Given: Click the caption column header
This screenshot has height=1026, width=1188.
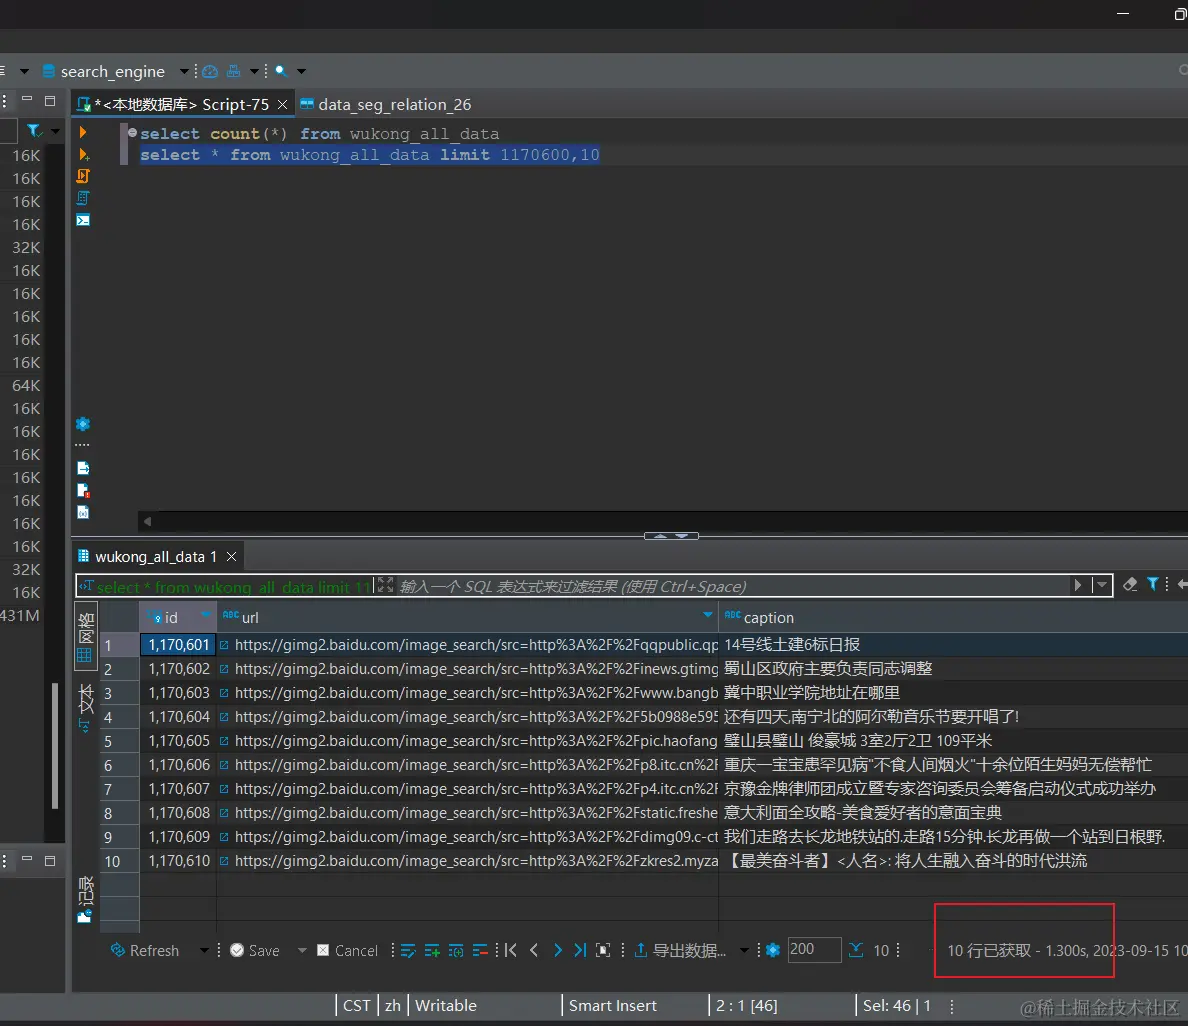Looking at the screenshot, I should coord(953,618).
